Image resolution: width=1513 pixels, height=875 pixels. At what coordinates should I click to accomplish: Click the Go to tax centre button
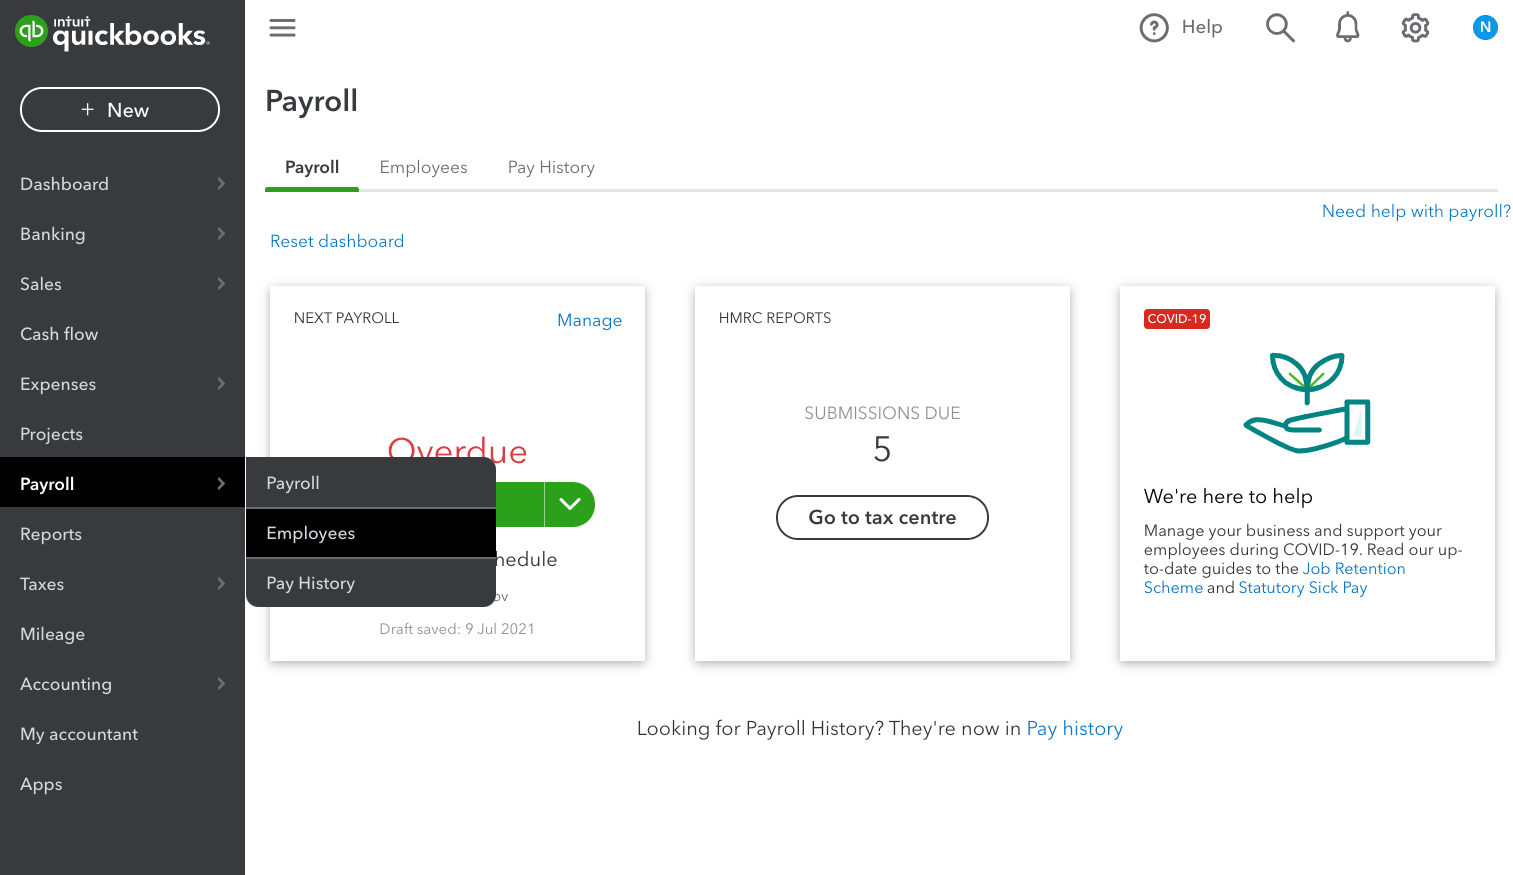tap(882, 517)
